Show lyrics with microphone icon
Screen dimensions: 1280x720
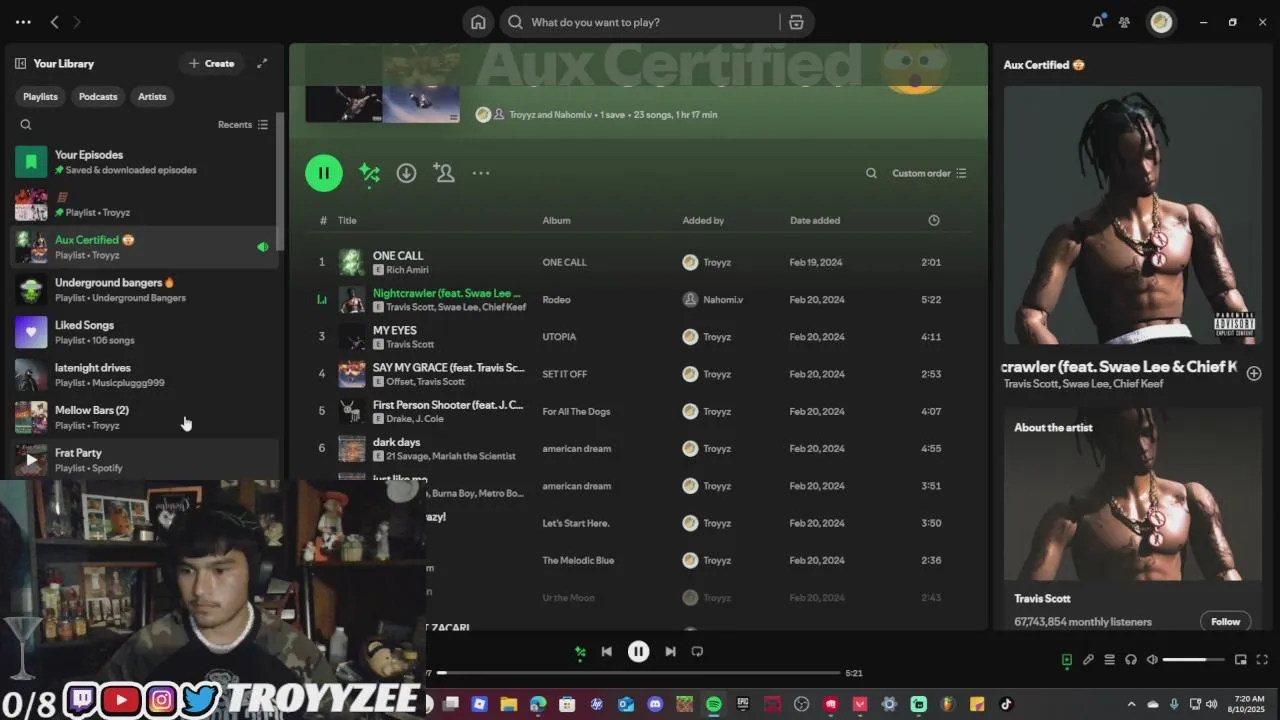tap(1088, 660)
